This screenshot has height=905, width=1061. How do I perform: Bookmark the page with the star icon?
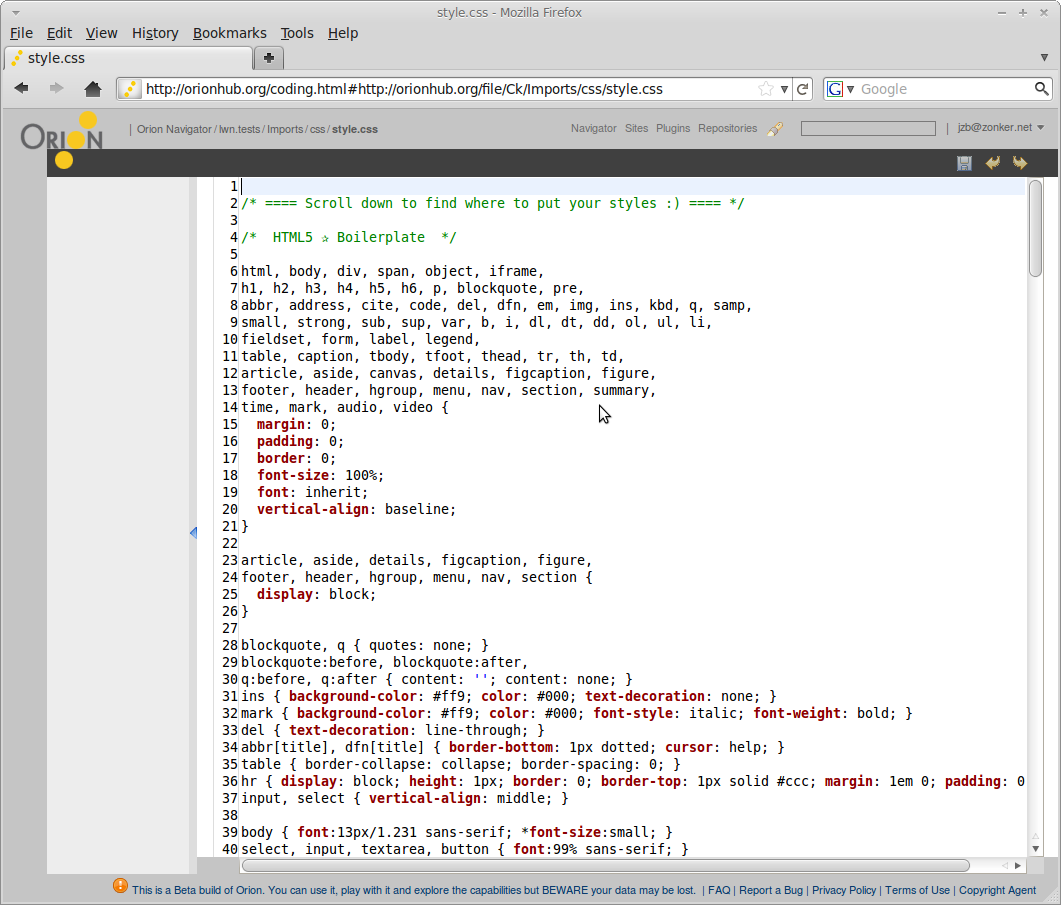coord(766,89)
